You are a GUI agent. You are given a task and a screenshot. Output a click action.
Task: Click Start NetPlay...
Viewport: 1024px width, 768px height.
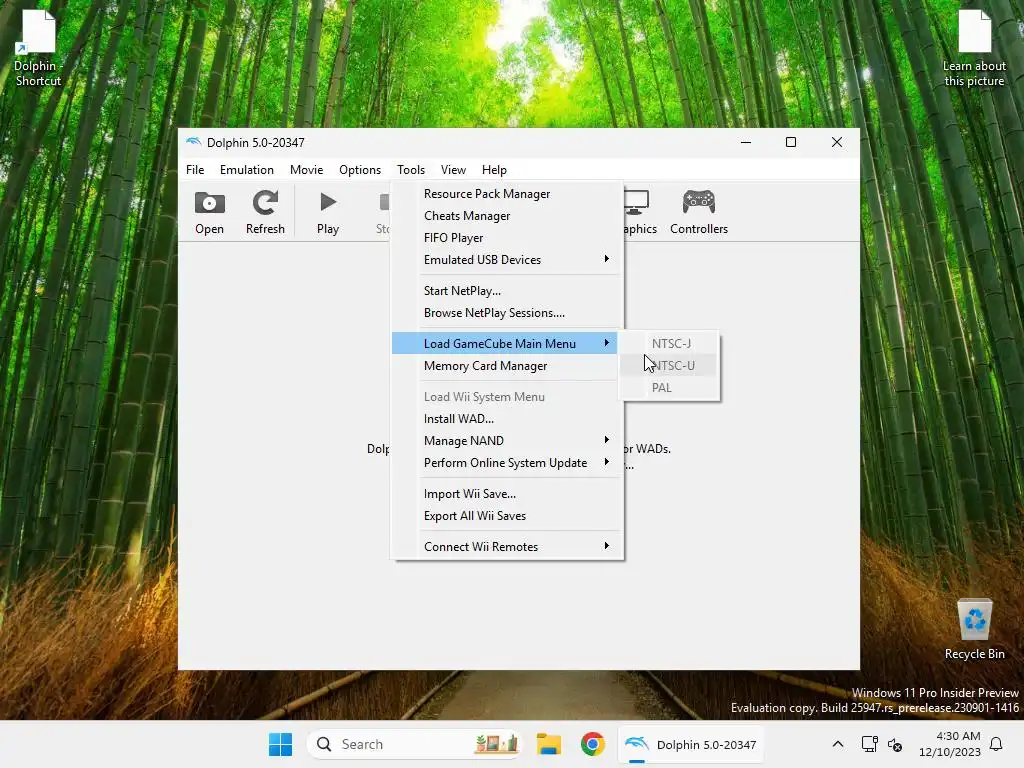point(507,291)
